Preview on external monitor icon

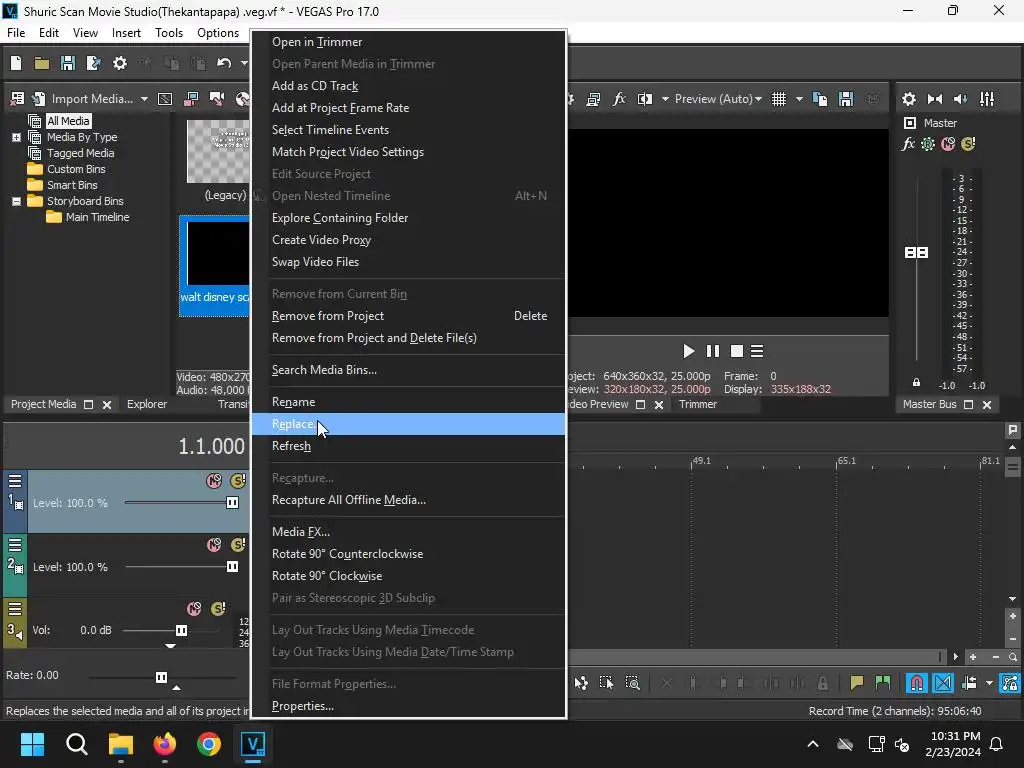[594, 99]
